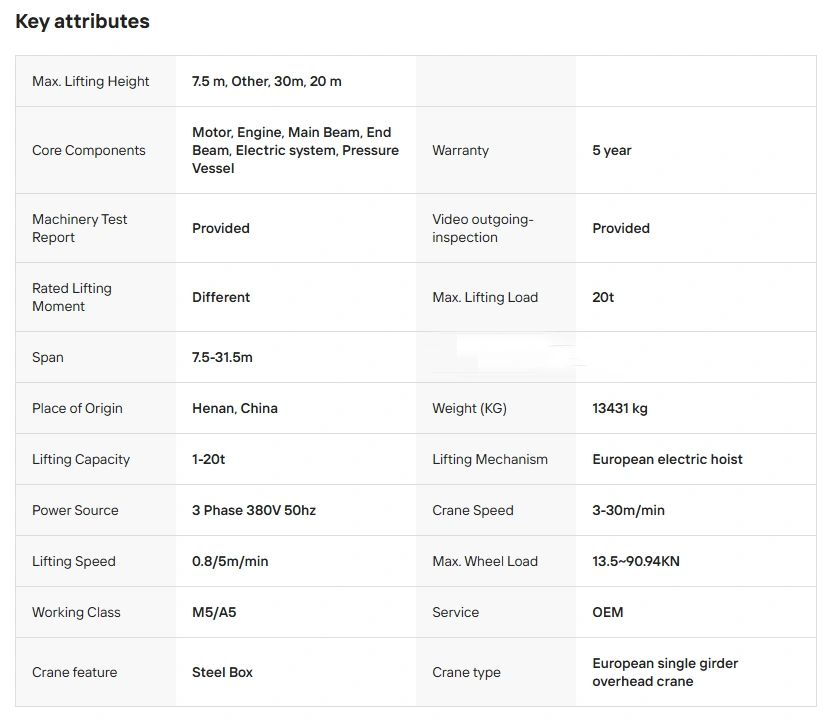Click the Lifting Capacity 1-20t value
The image size is (832, 723).
point(209,459)
